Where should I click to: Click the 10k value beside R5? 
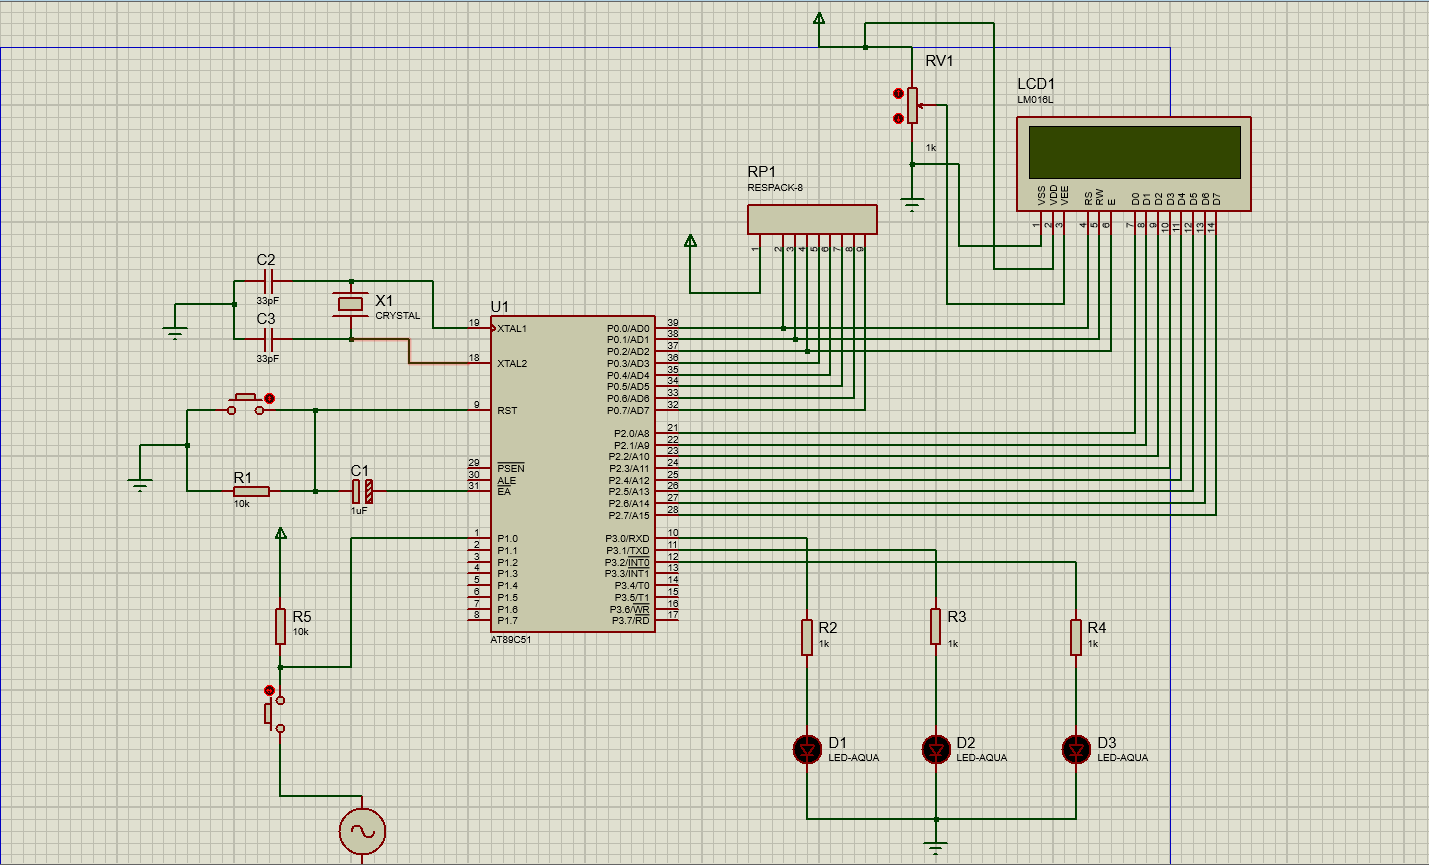(301, 632)
